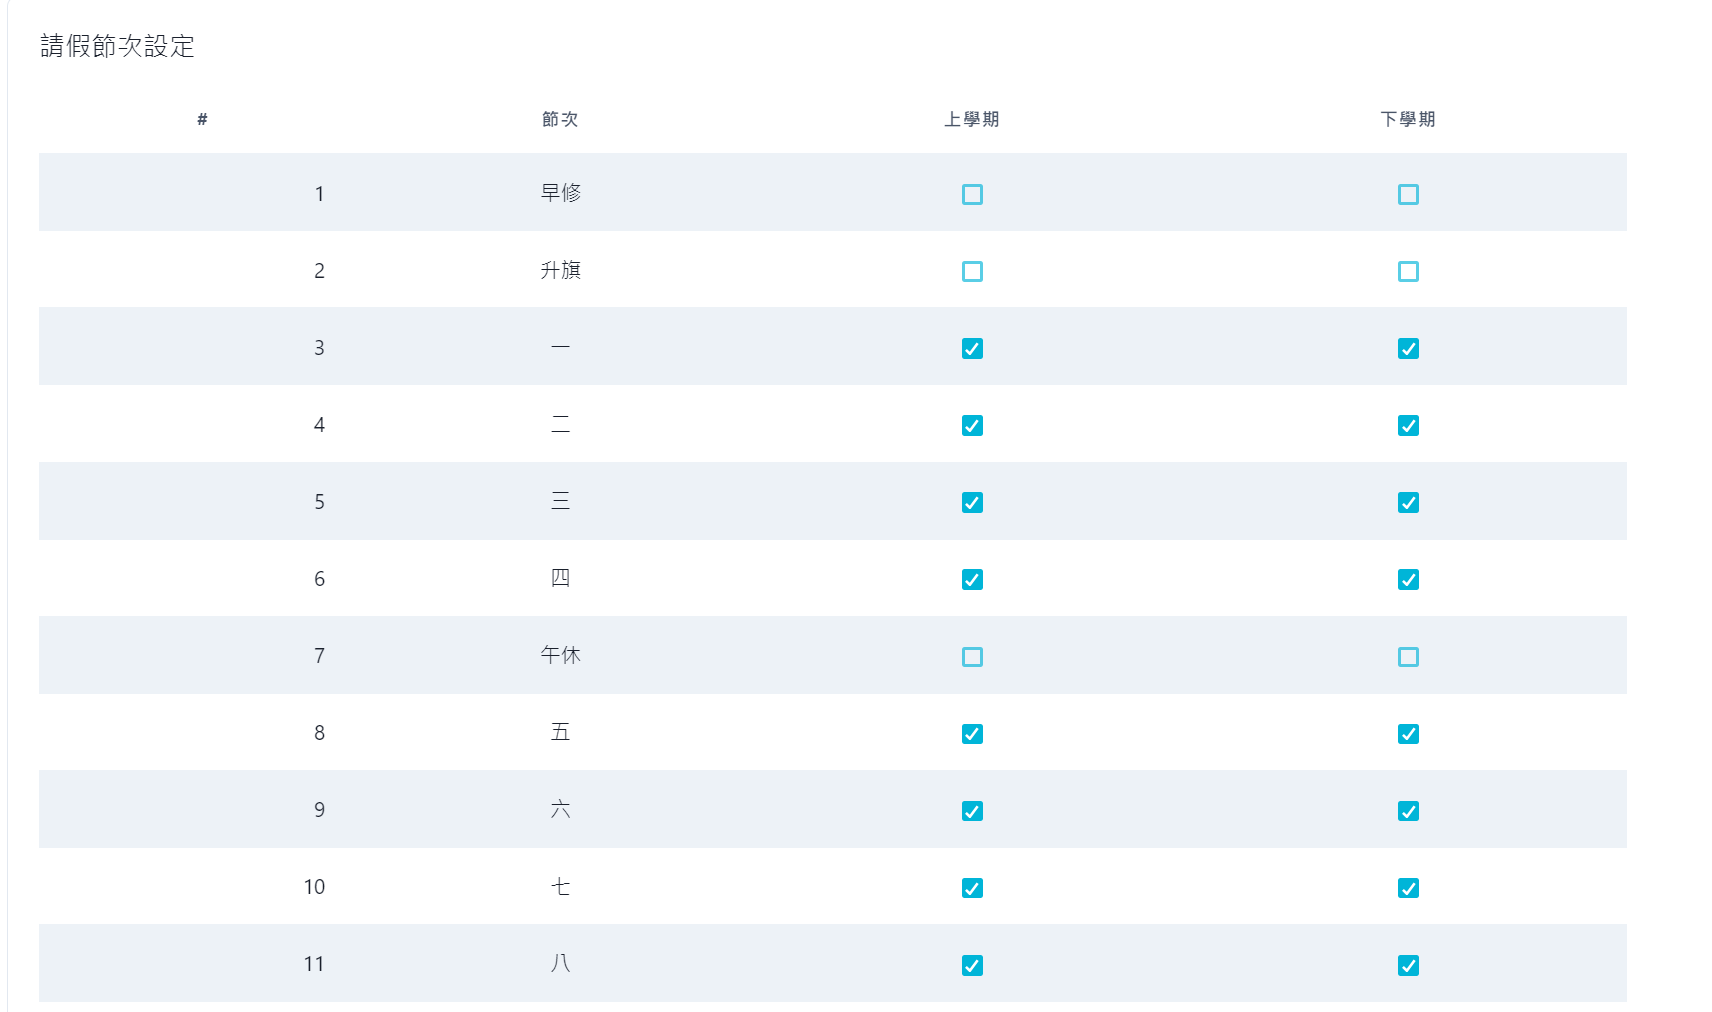The image size is (1712, 1012).
Task: Uncheck period 六 under 下學期
Action: pos(1408,810)
